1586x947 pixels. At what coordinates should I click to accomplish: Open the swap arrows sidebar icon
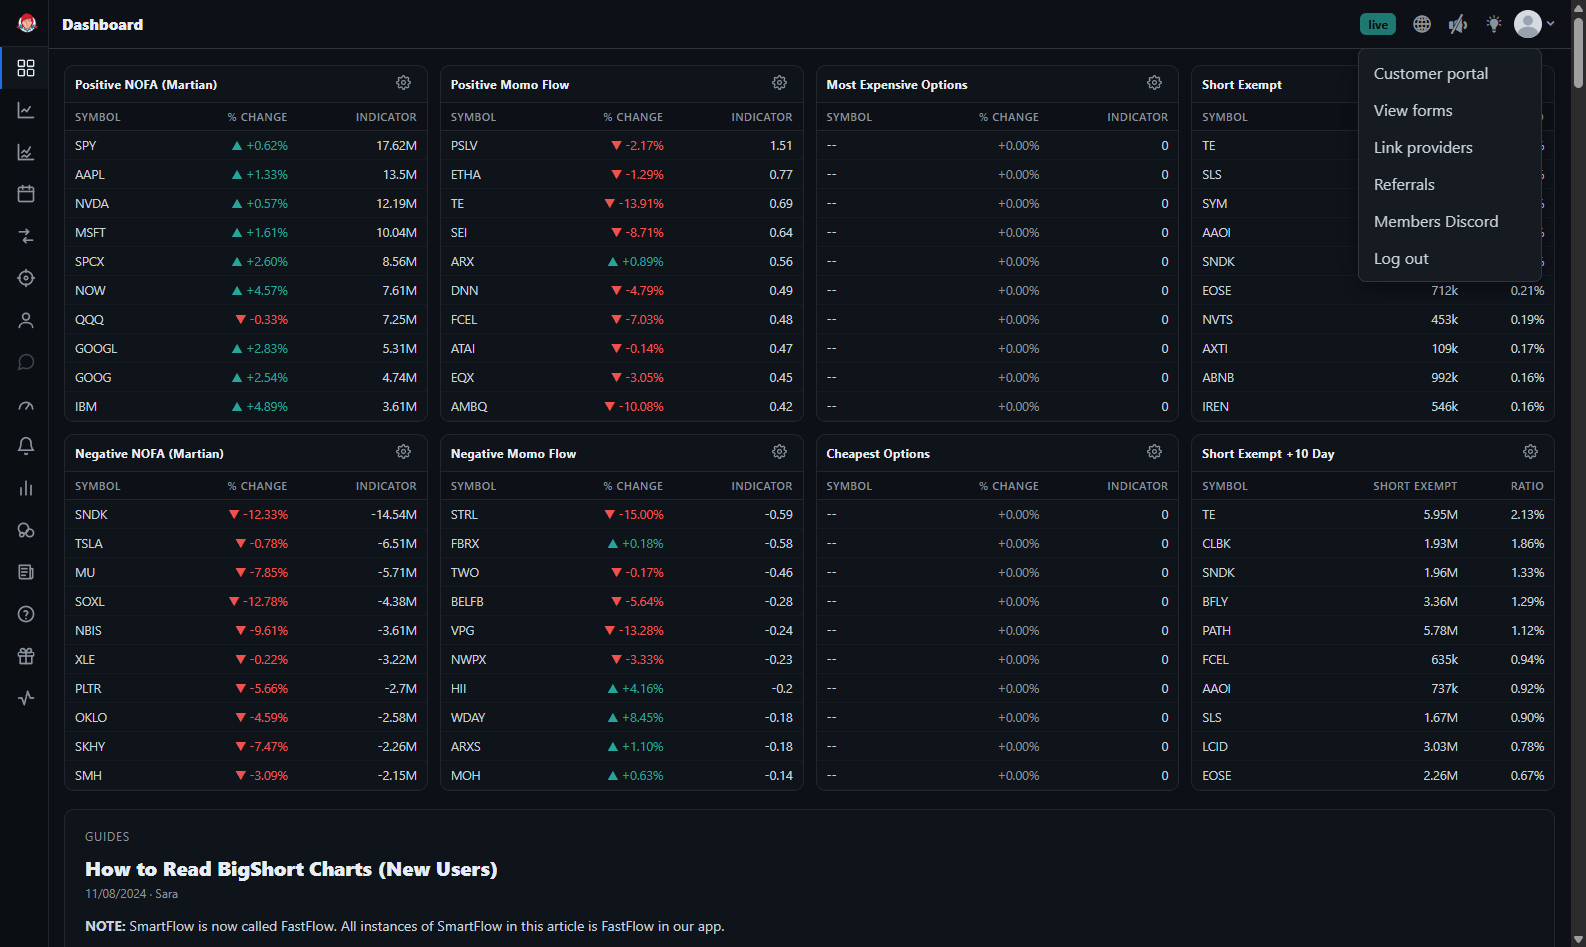point(26,236)
